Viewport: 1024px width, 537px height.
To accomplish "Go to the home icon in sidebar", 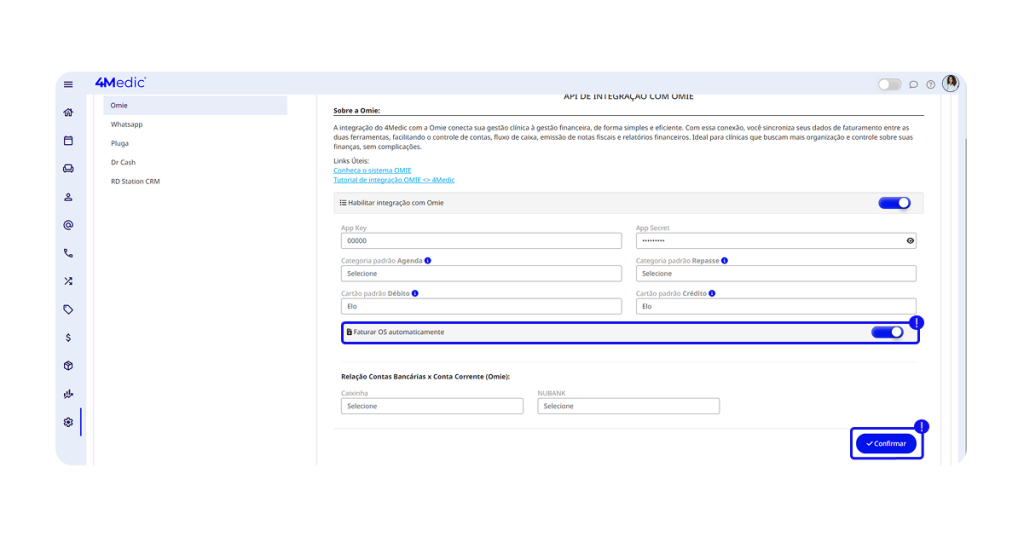I will (68, 113).
